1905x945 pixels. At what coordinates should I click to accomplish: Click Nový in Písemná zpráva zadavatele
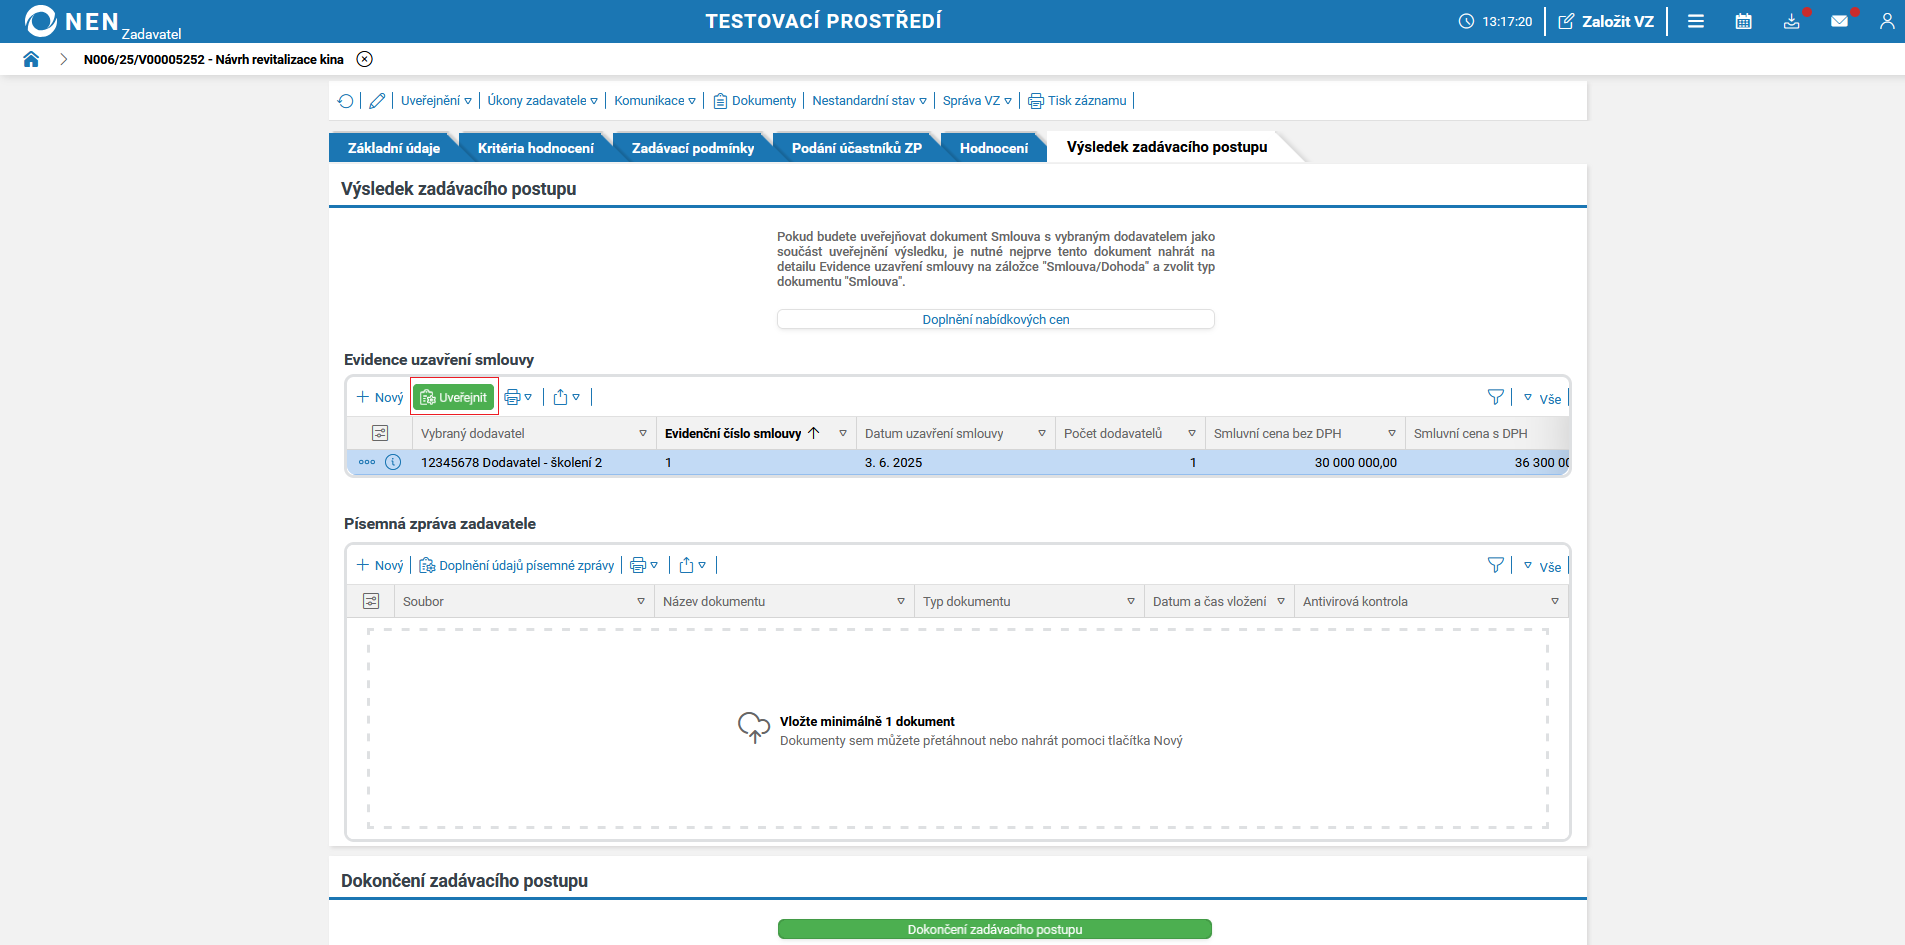[380, 565]
